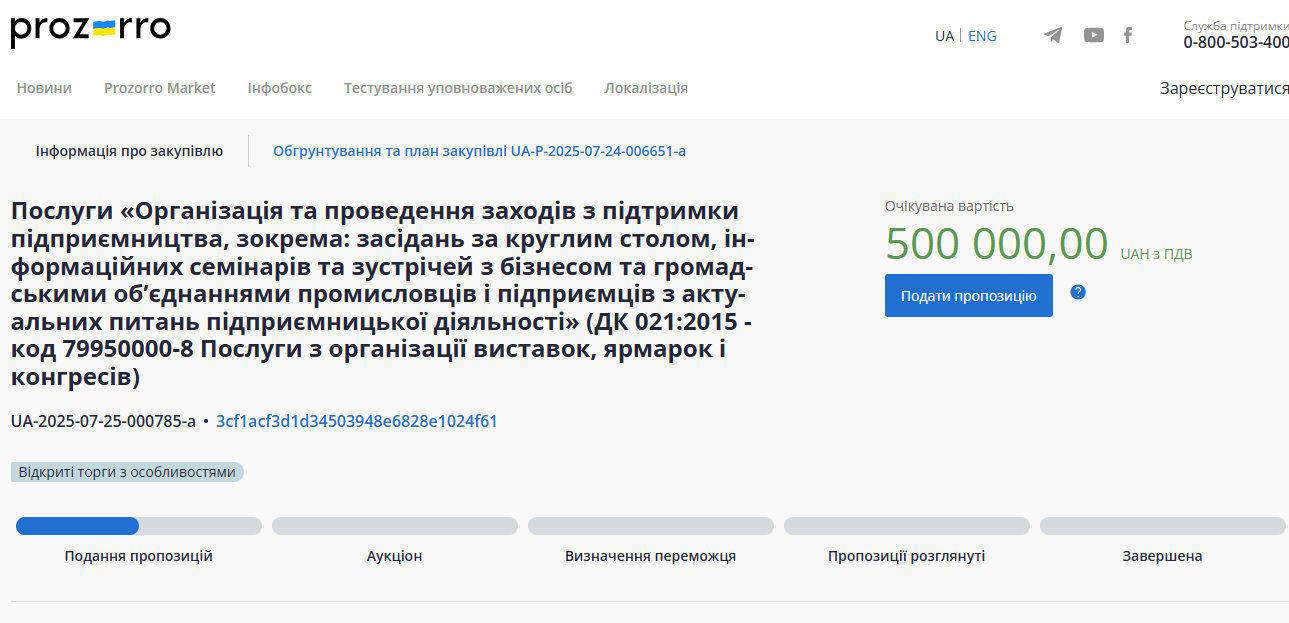Click the Відкриті торги з особливостями badge
This screenshot has width=1289, height=623.
click(127, 472)
